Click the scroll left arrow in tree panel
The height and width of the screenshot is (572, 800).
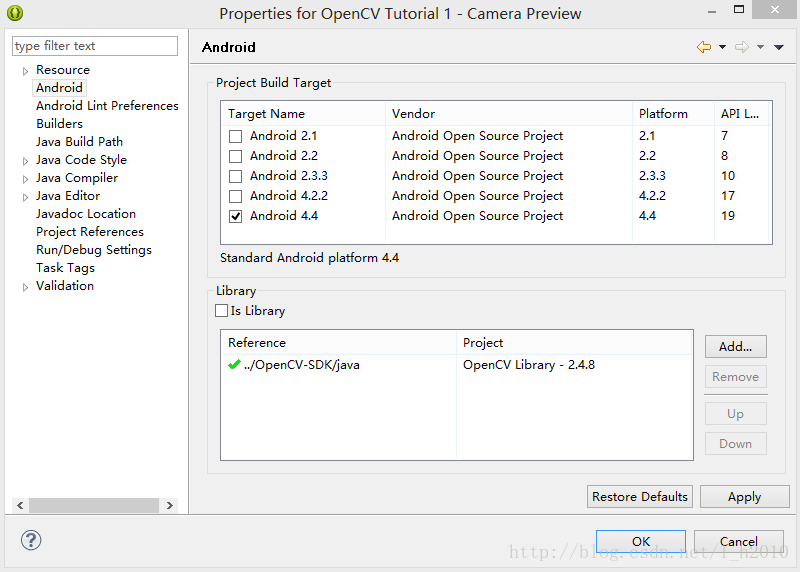pos(20,505)
